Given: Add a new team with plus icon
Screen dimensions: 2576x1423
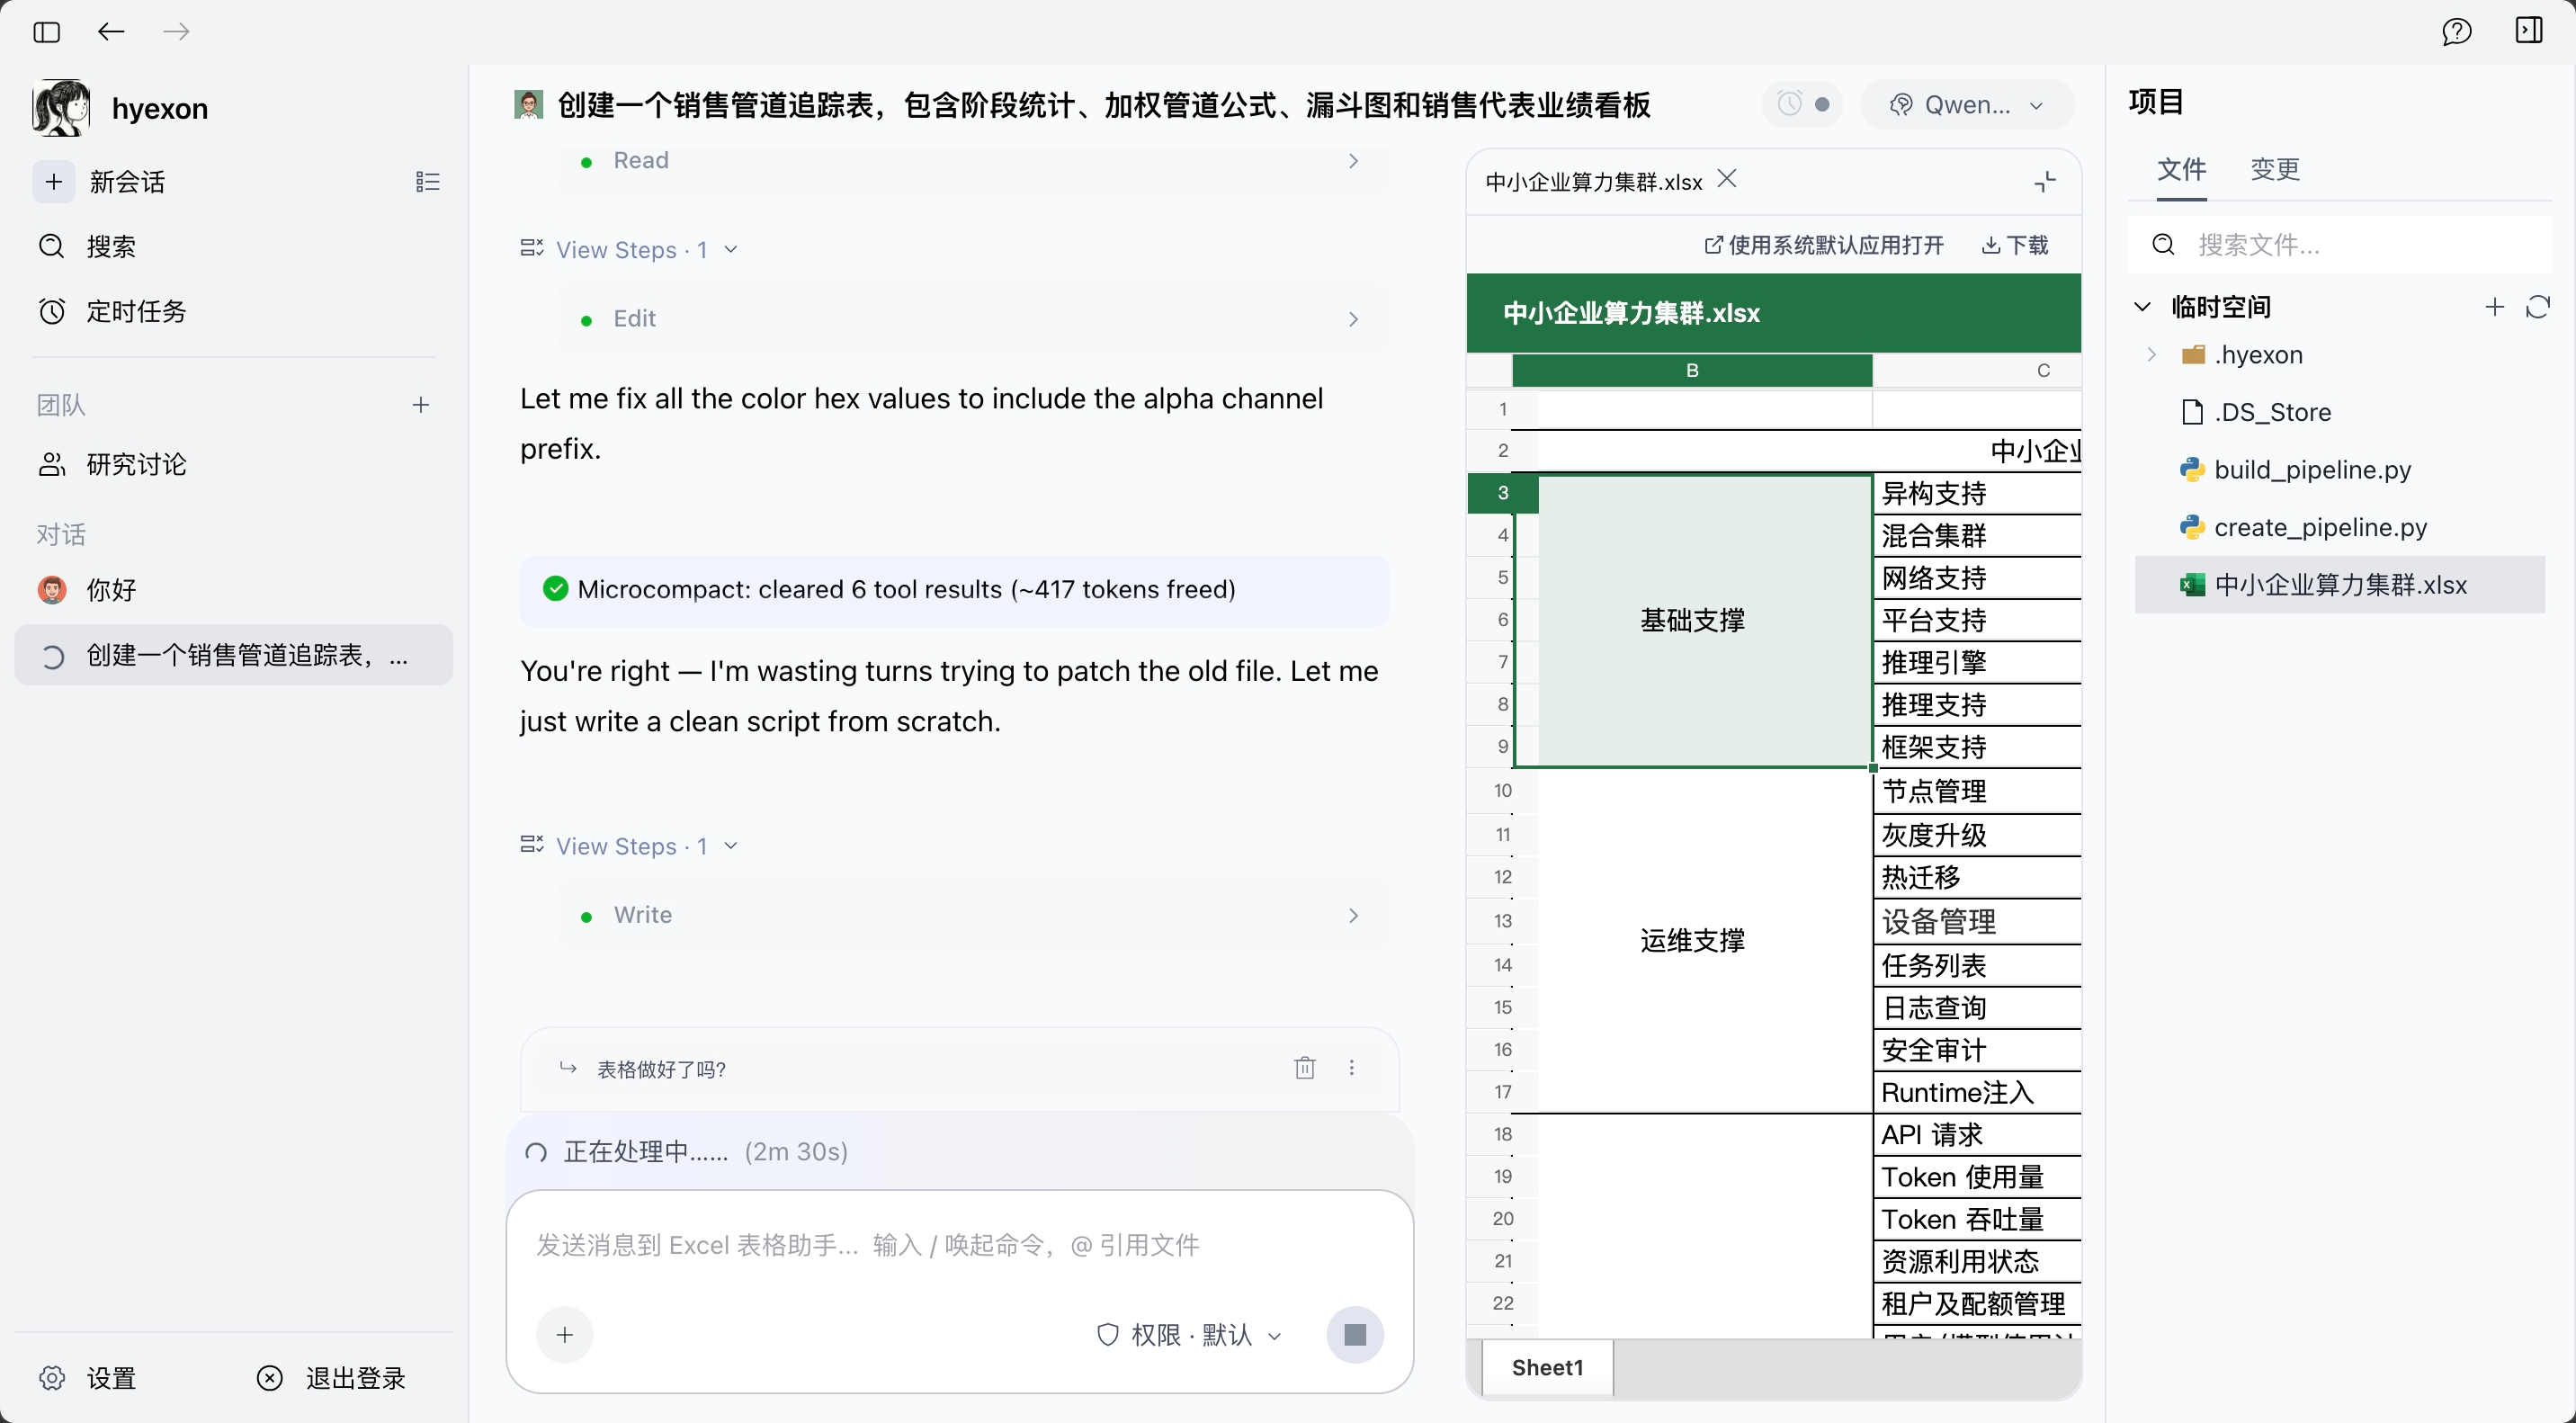Looking at the screenshot, I should pos(421,405).
